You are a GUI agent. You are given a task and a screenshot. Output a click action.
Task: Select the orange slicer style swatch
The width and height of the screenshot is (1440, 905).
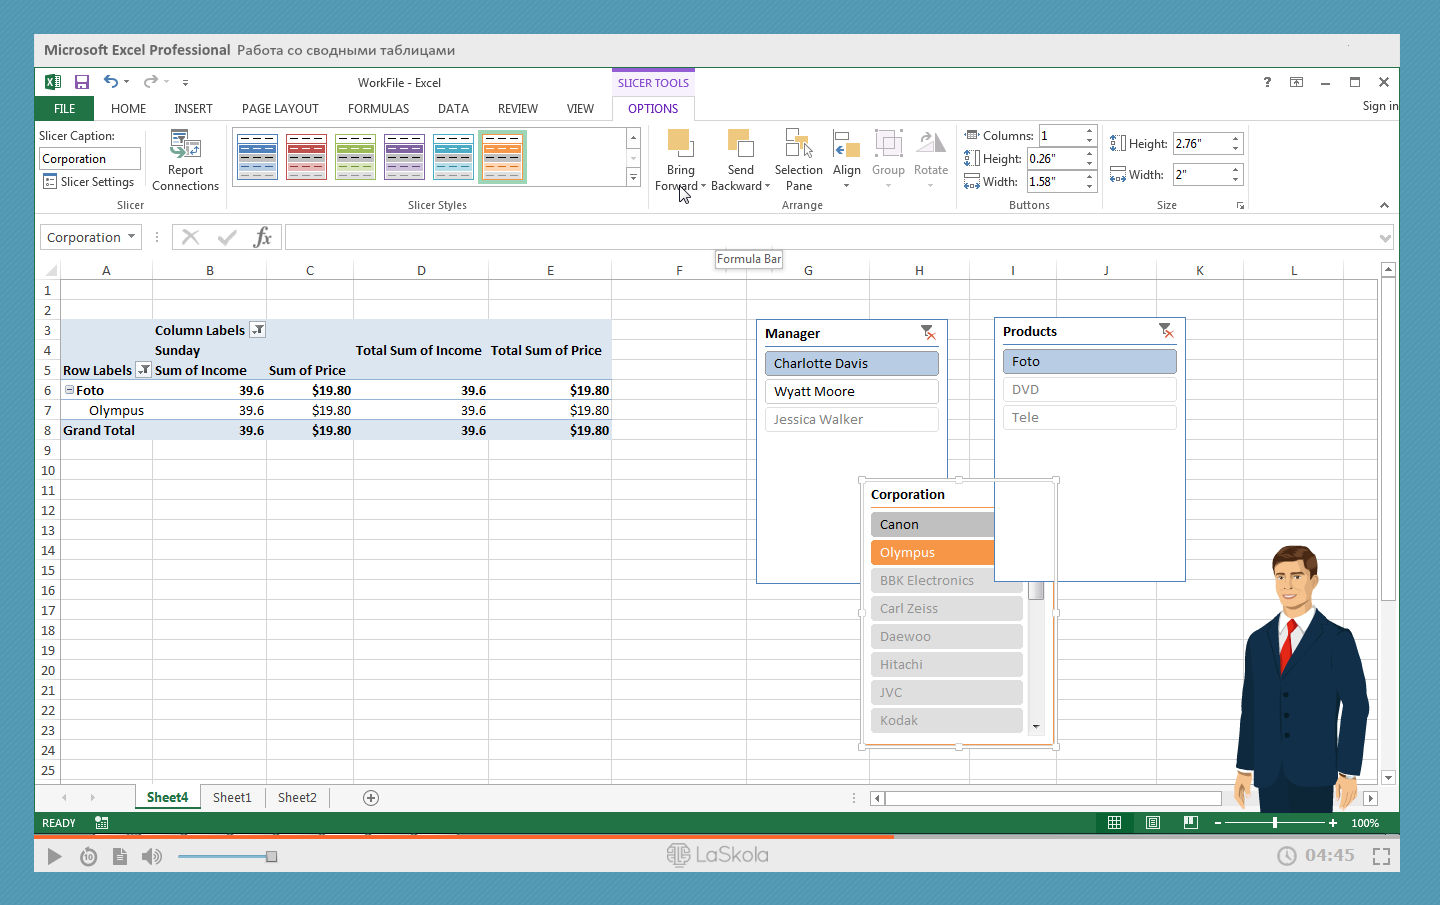pyautogui.click(x=502, y=157)
